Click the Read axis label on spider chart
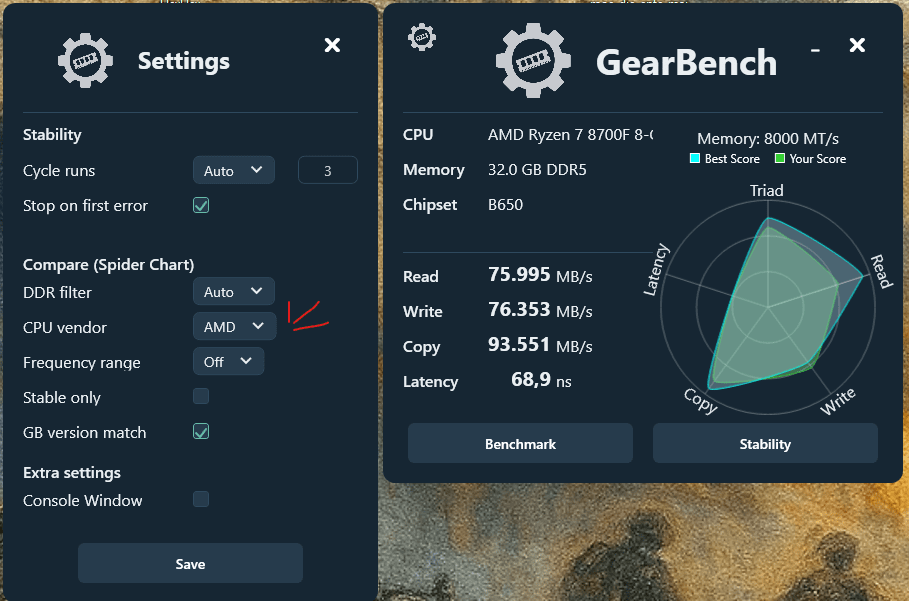Viewport: 909px width, 601px height. (x=881, y=271)
